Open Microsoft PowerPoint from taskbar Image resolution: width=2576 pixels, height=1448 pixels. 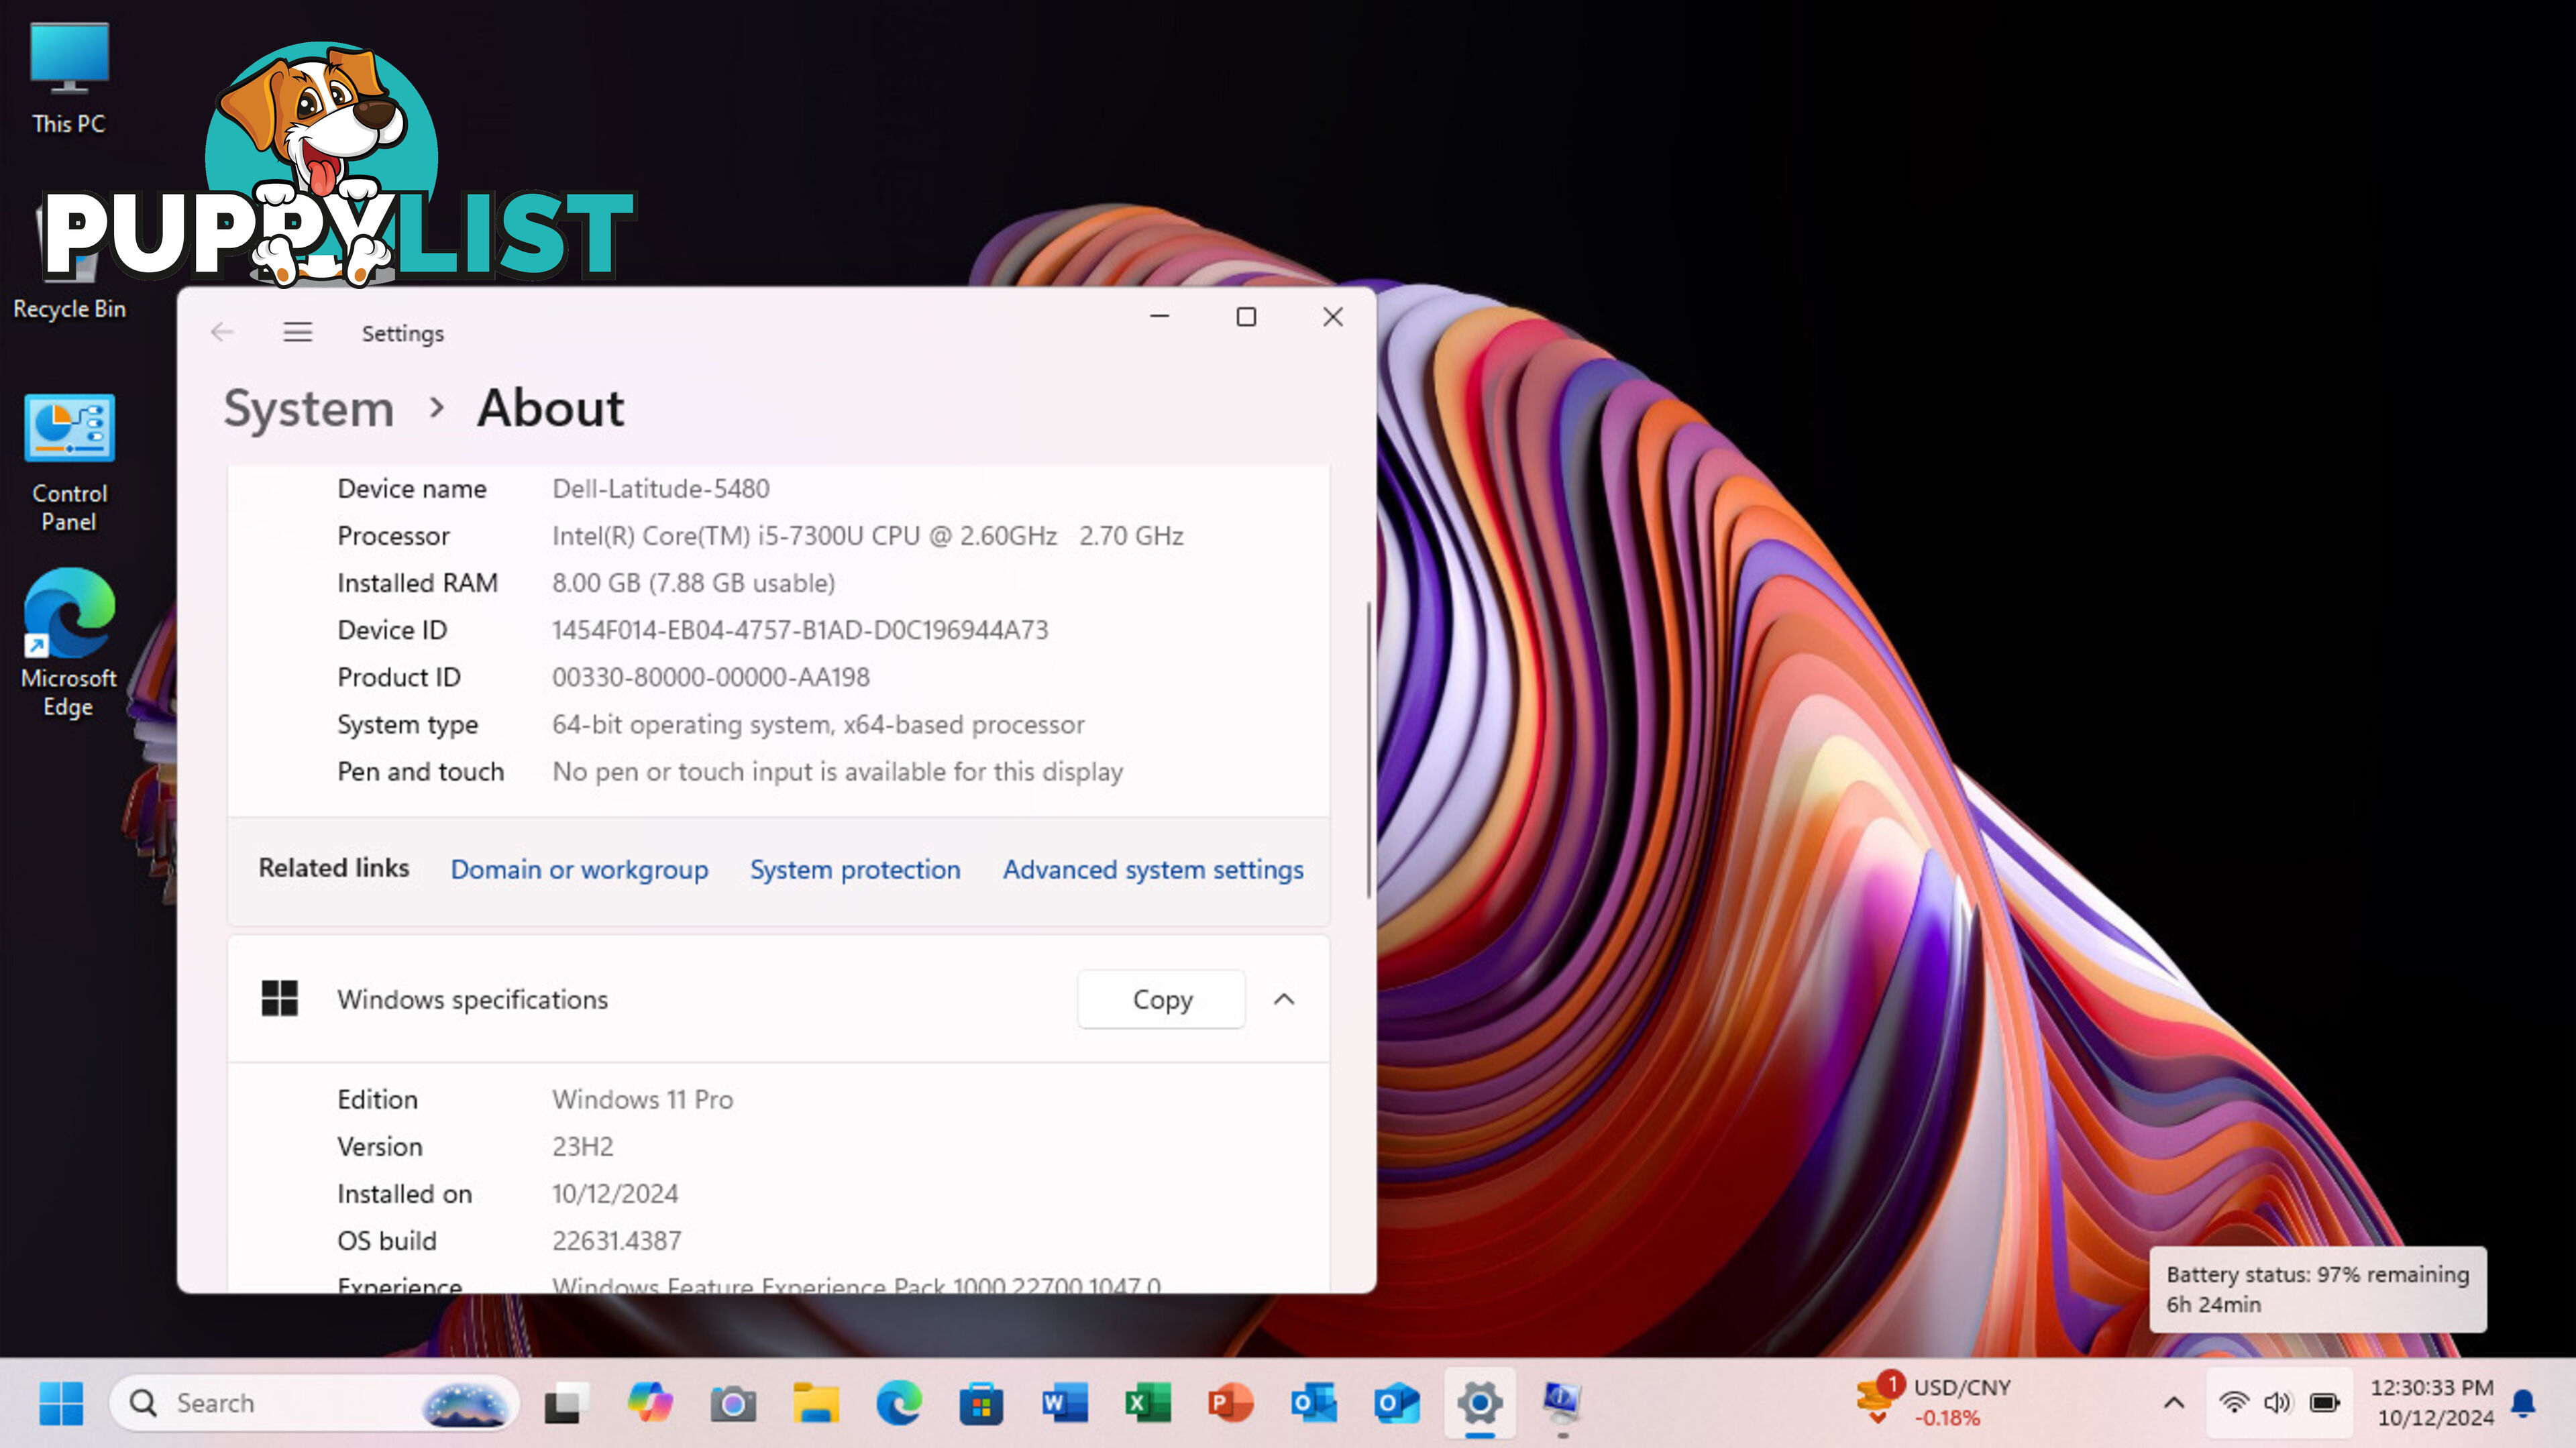(x=1230, y=1402)
